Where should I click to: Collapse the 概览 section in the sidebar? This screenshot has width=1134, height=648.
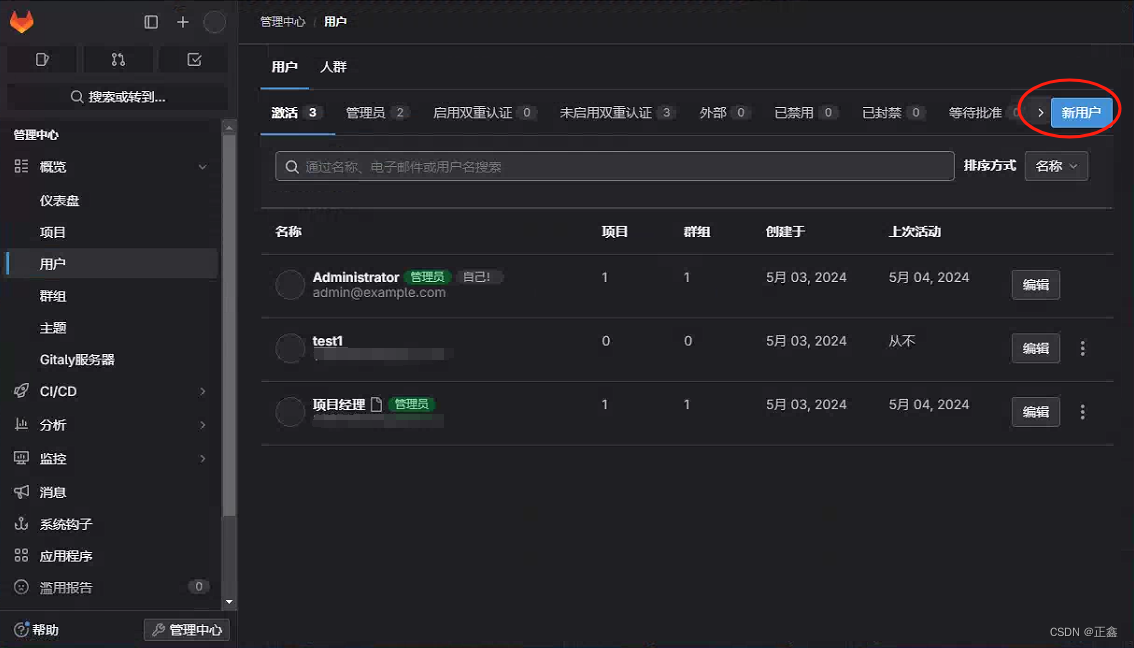[202, 167]
